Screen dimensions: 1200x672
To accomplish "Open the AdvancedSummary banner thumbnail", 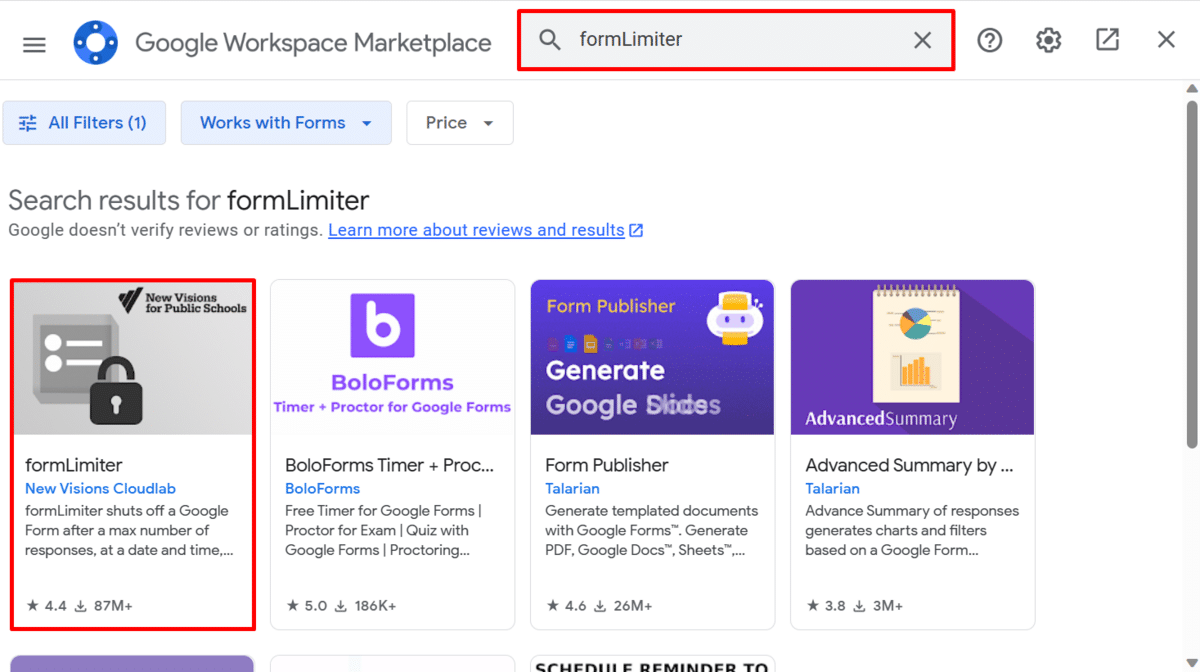I will 912,357.
